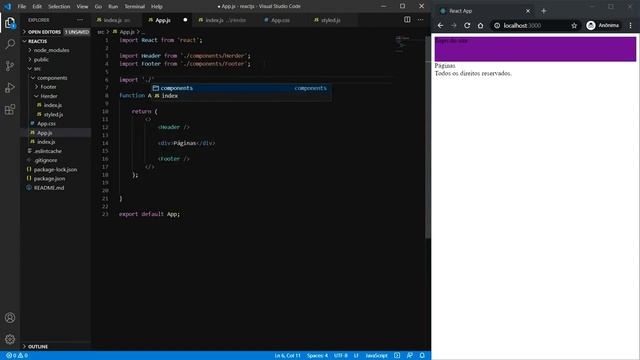Viewport: 640px width, 360px height.
Task: Close the React App browser tab
Action: 528,11
